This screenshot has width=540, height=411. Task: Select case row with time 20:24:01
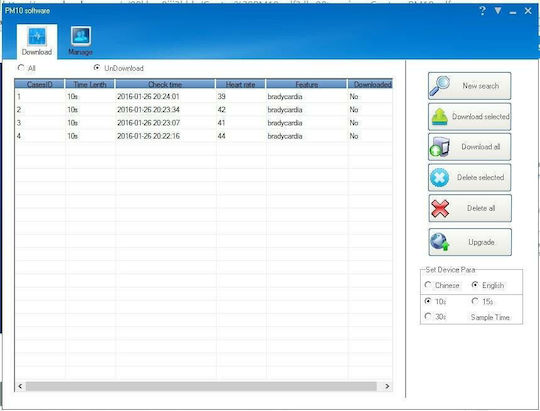203,96
